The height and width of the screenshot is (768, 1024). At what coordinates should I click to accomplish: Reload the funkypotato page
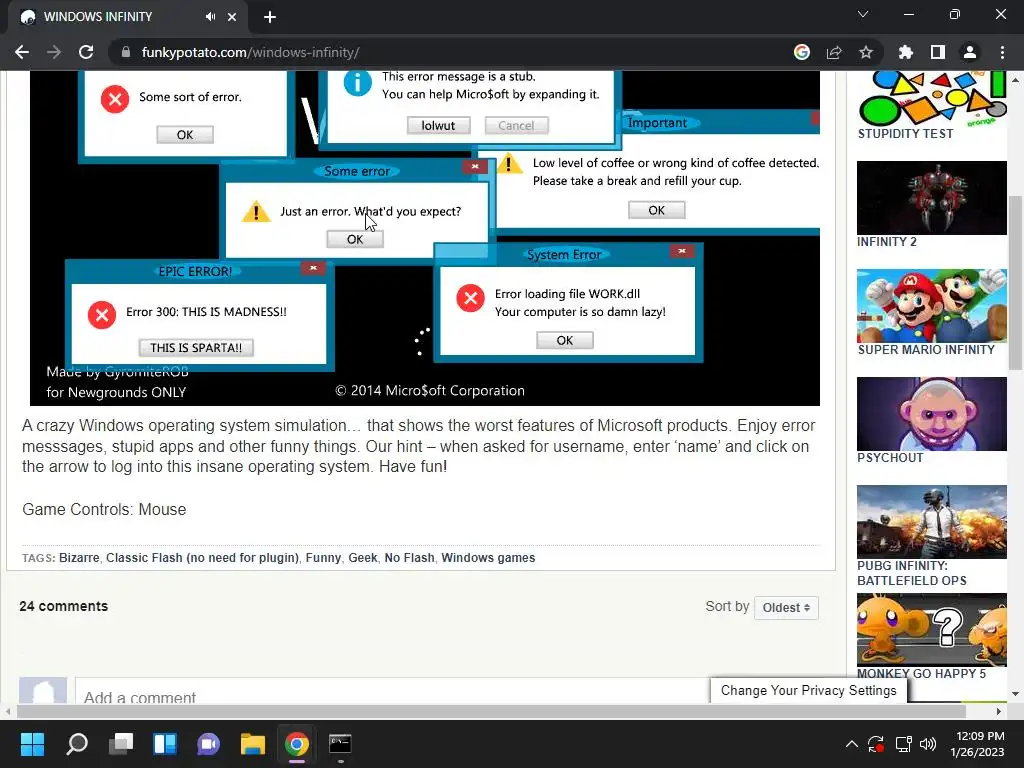coord(86,52)
